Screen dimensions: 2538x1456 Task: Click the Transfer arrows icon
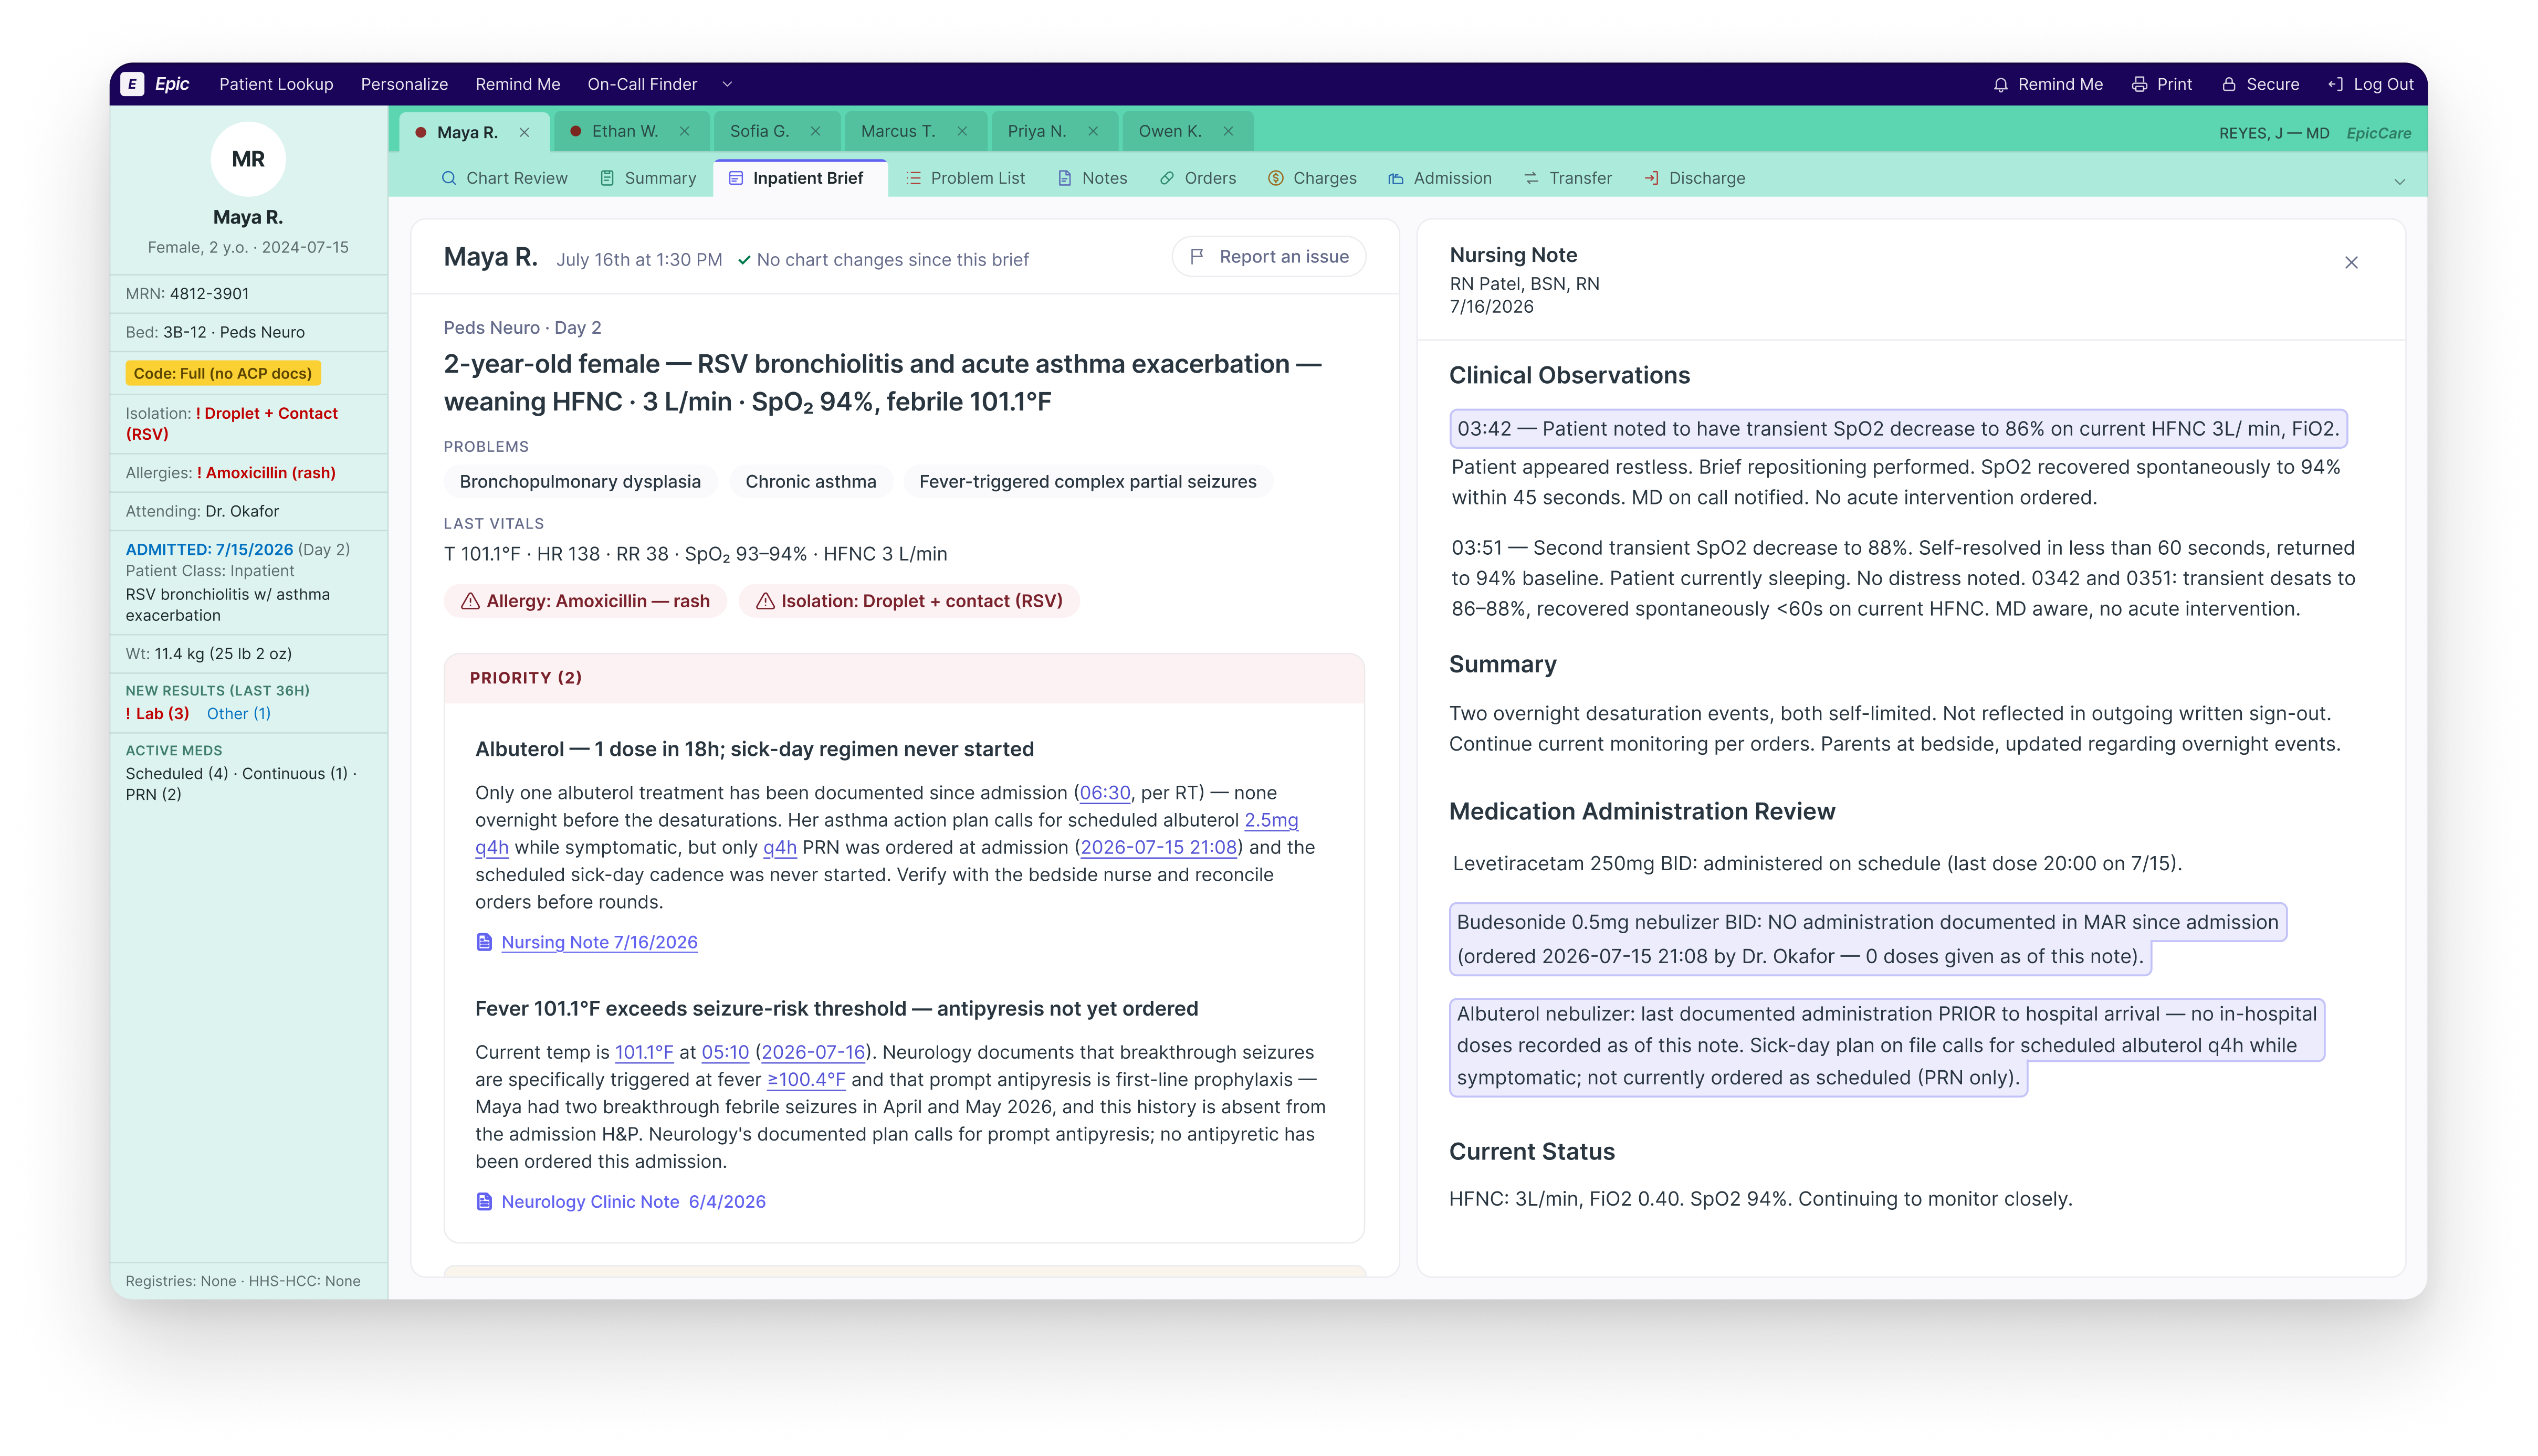[1531, 178]
